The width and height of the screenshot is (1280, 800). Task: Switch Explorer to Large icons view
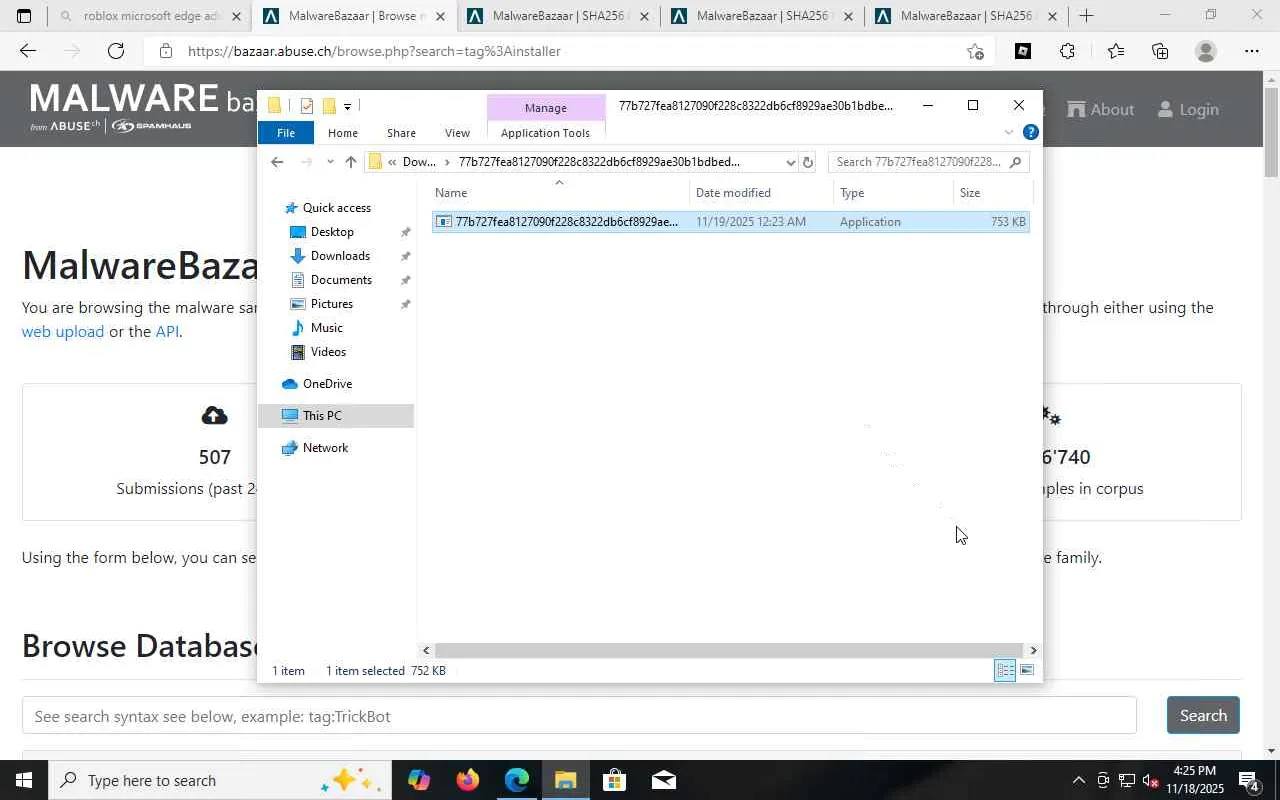point(1027,671)
